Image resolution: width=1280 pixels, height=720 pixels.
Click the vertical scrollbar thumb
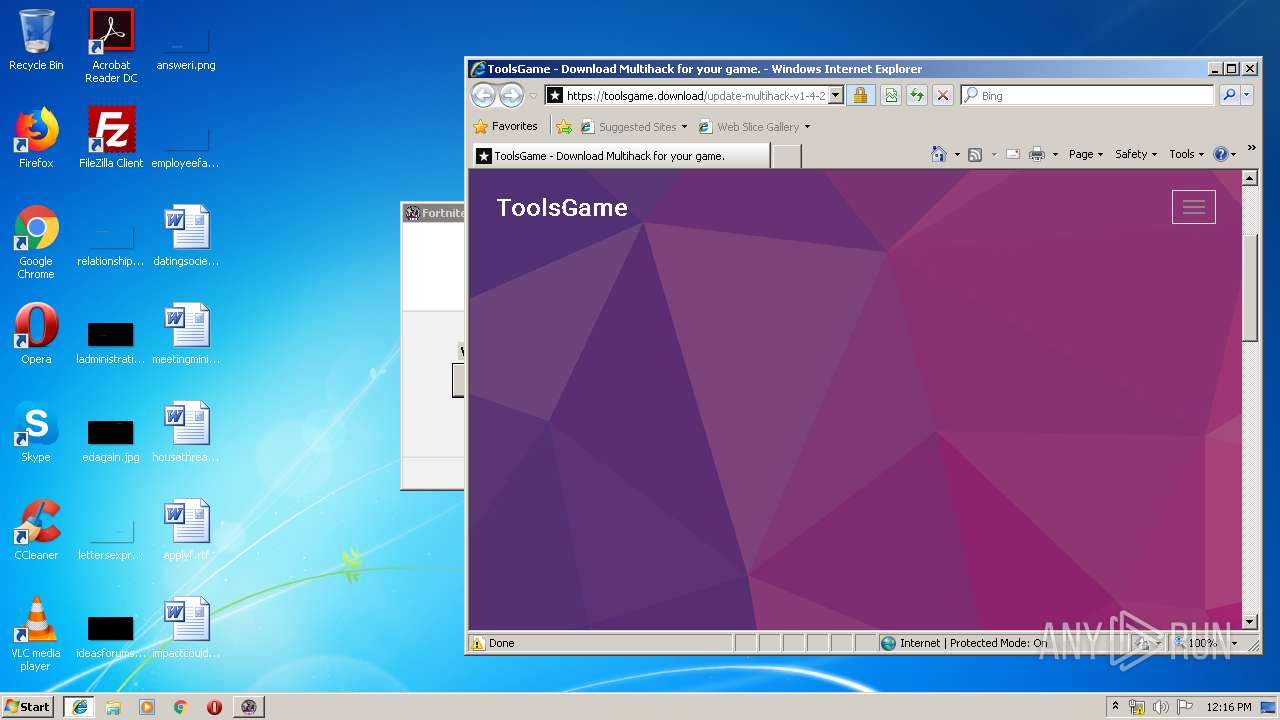[x=1250, y=288]
